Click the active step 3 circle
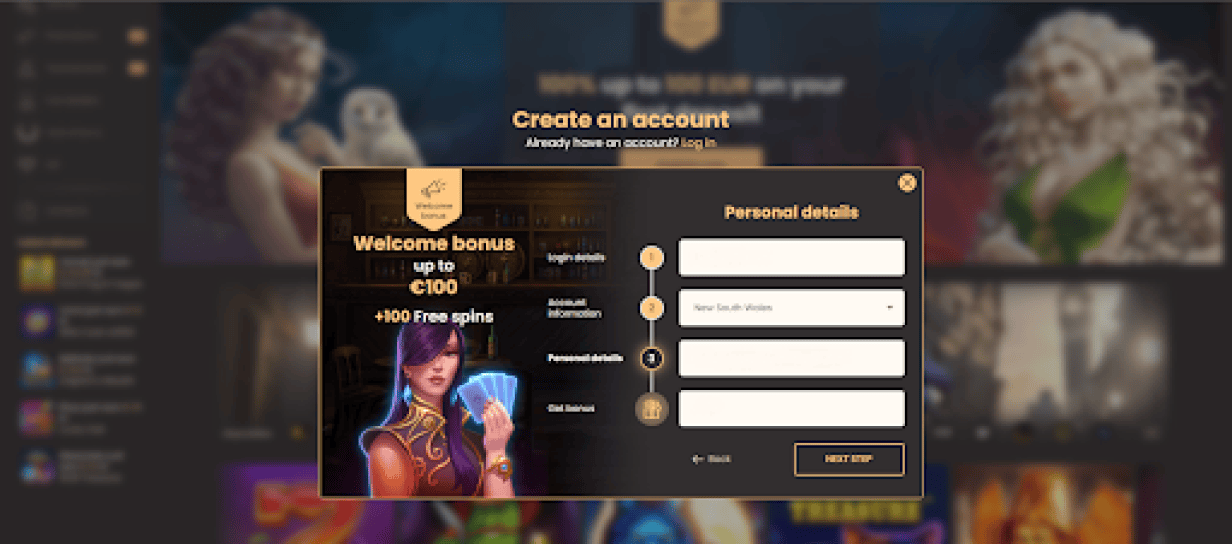 [x=652, y=358]
